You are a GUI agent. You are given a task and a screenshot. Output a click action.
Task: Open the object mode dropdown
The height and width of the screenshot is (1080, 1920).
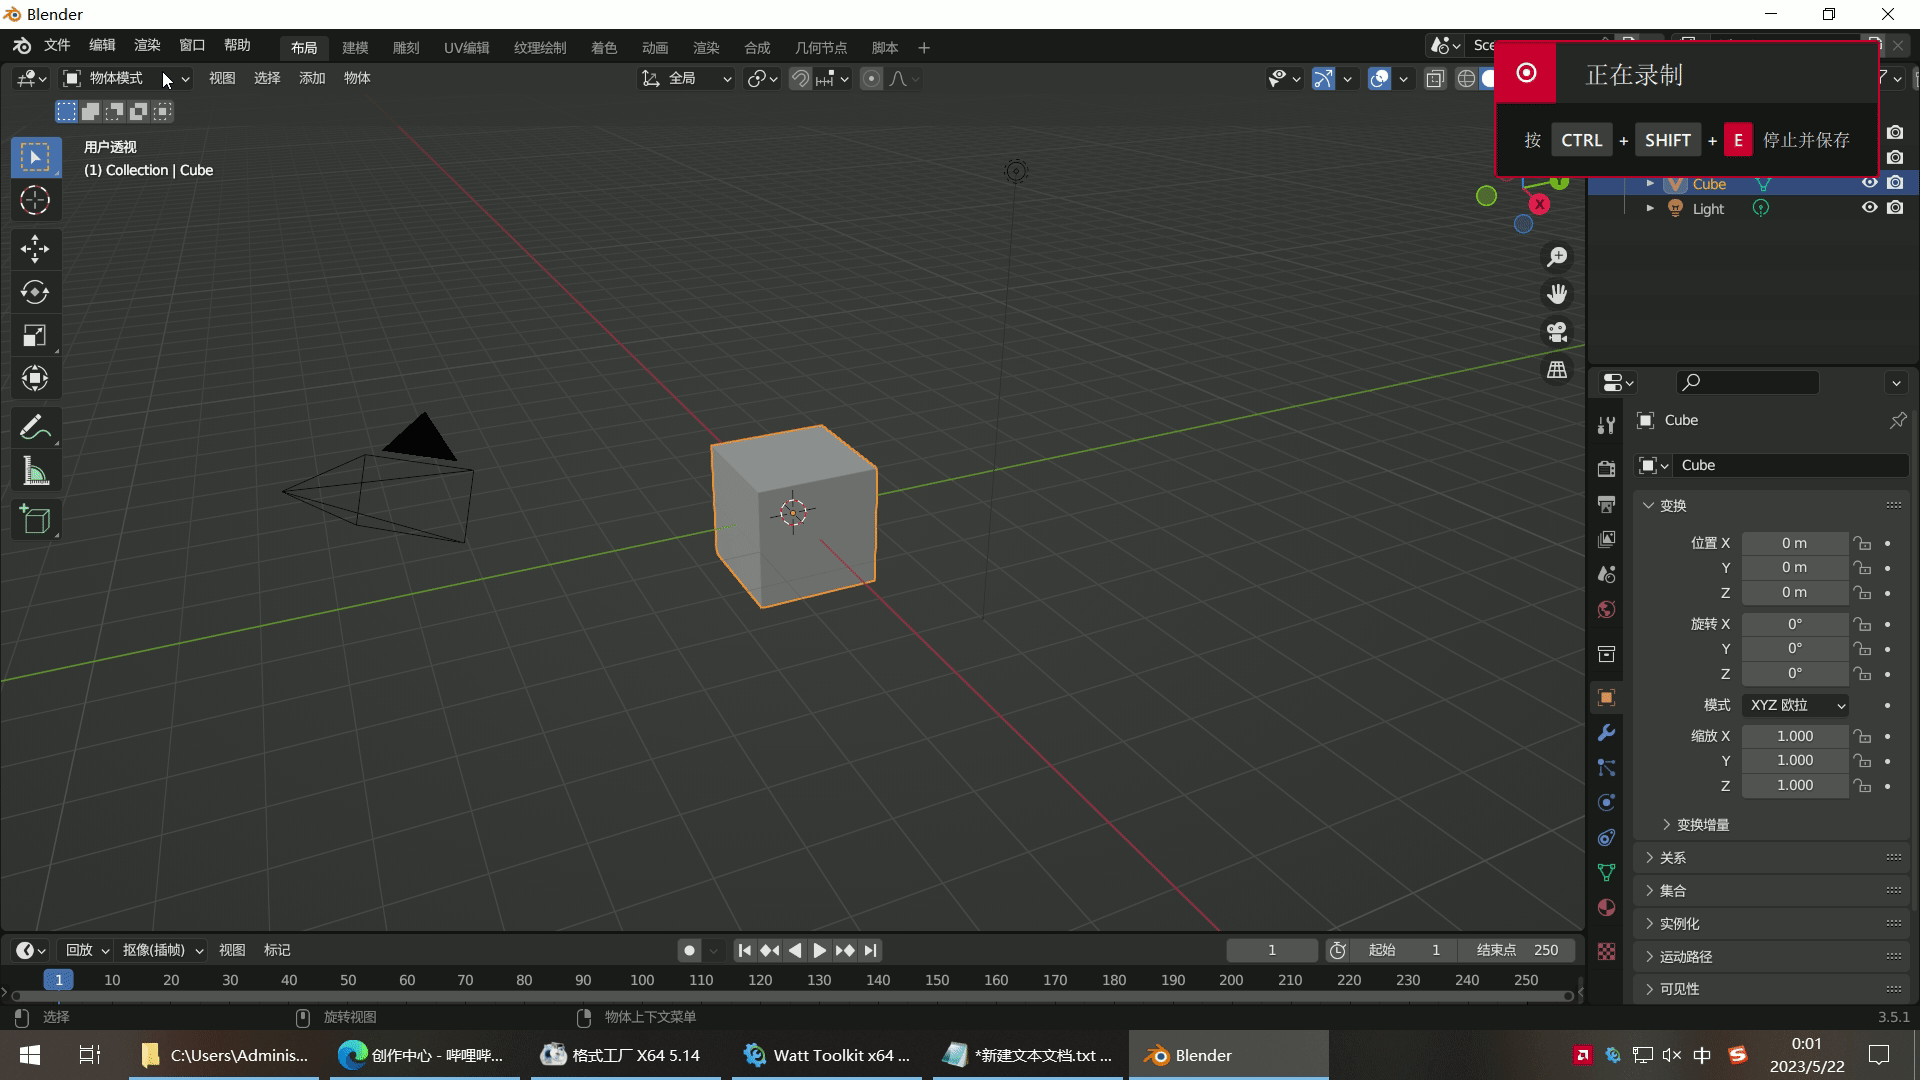click(x=126, y=78)
